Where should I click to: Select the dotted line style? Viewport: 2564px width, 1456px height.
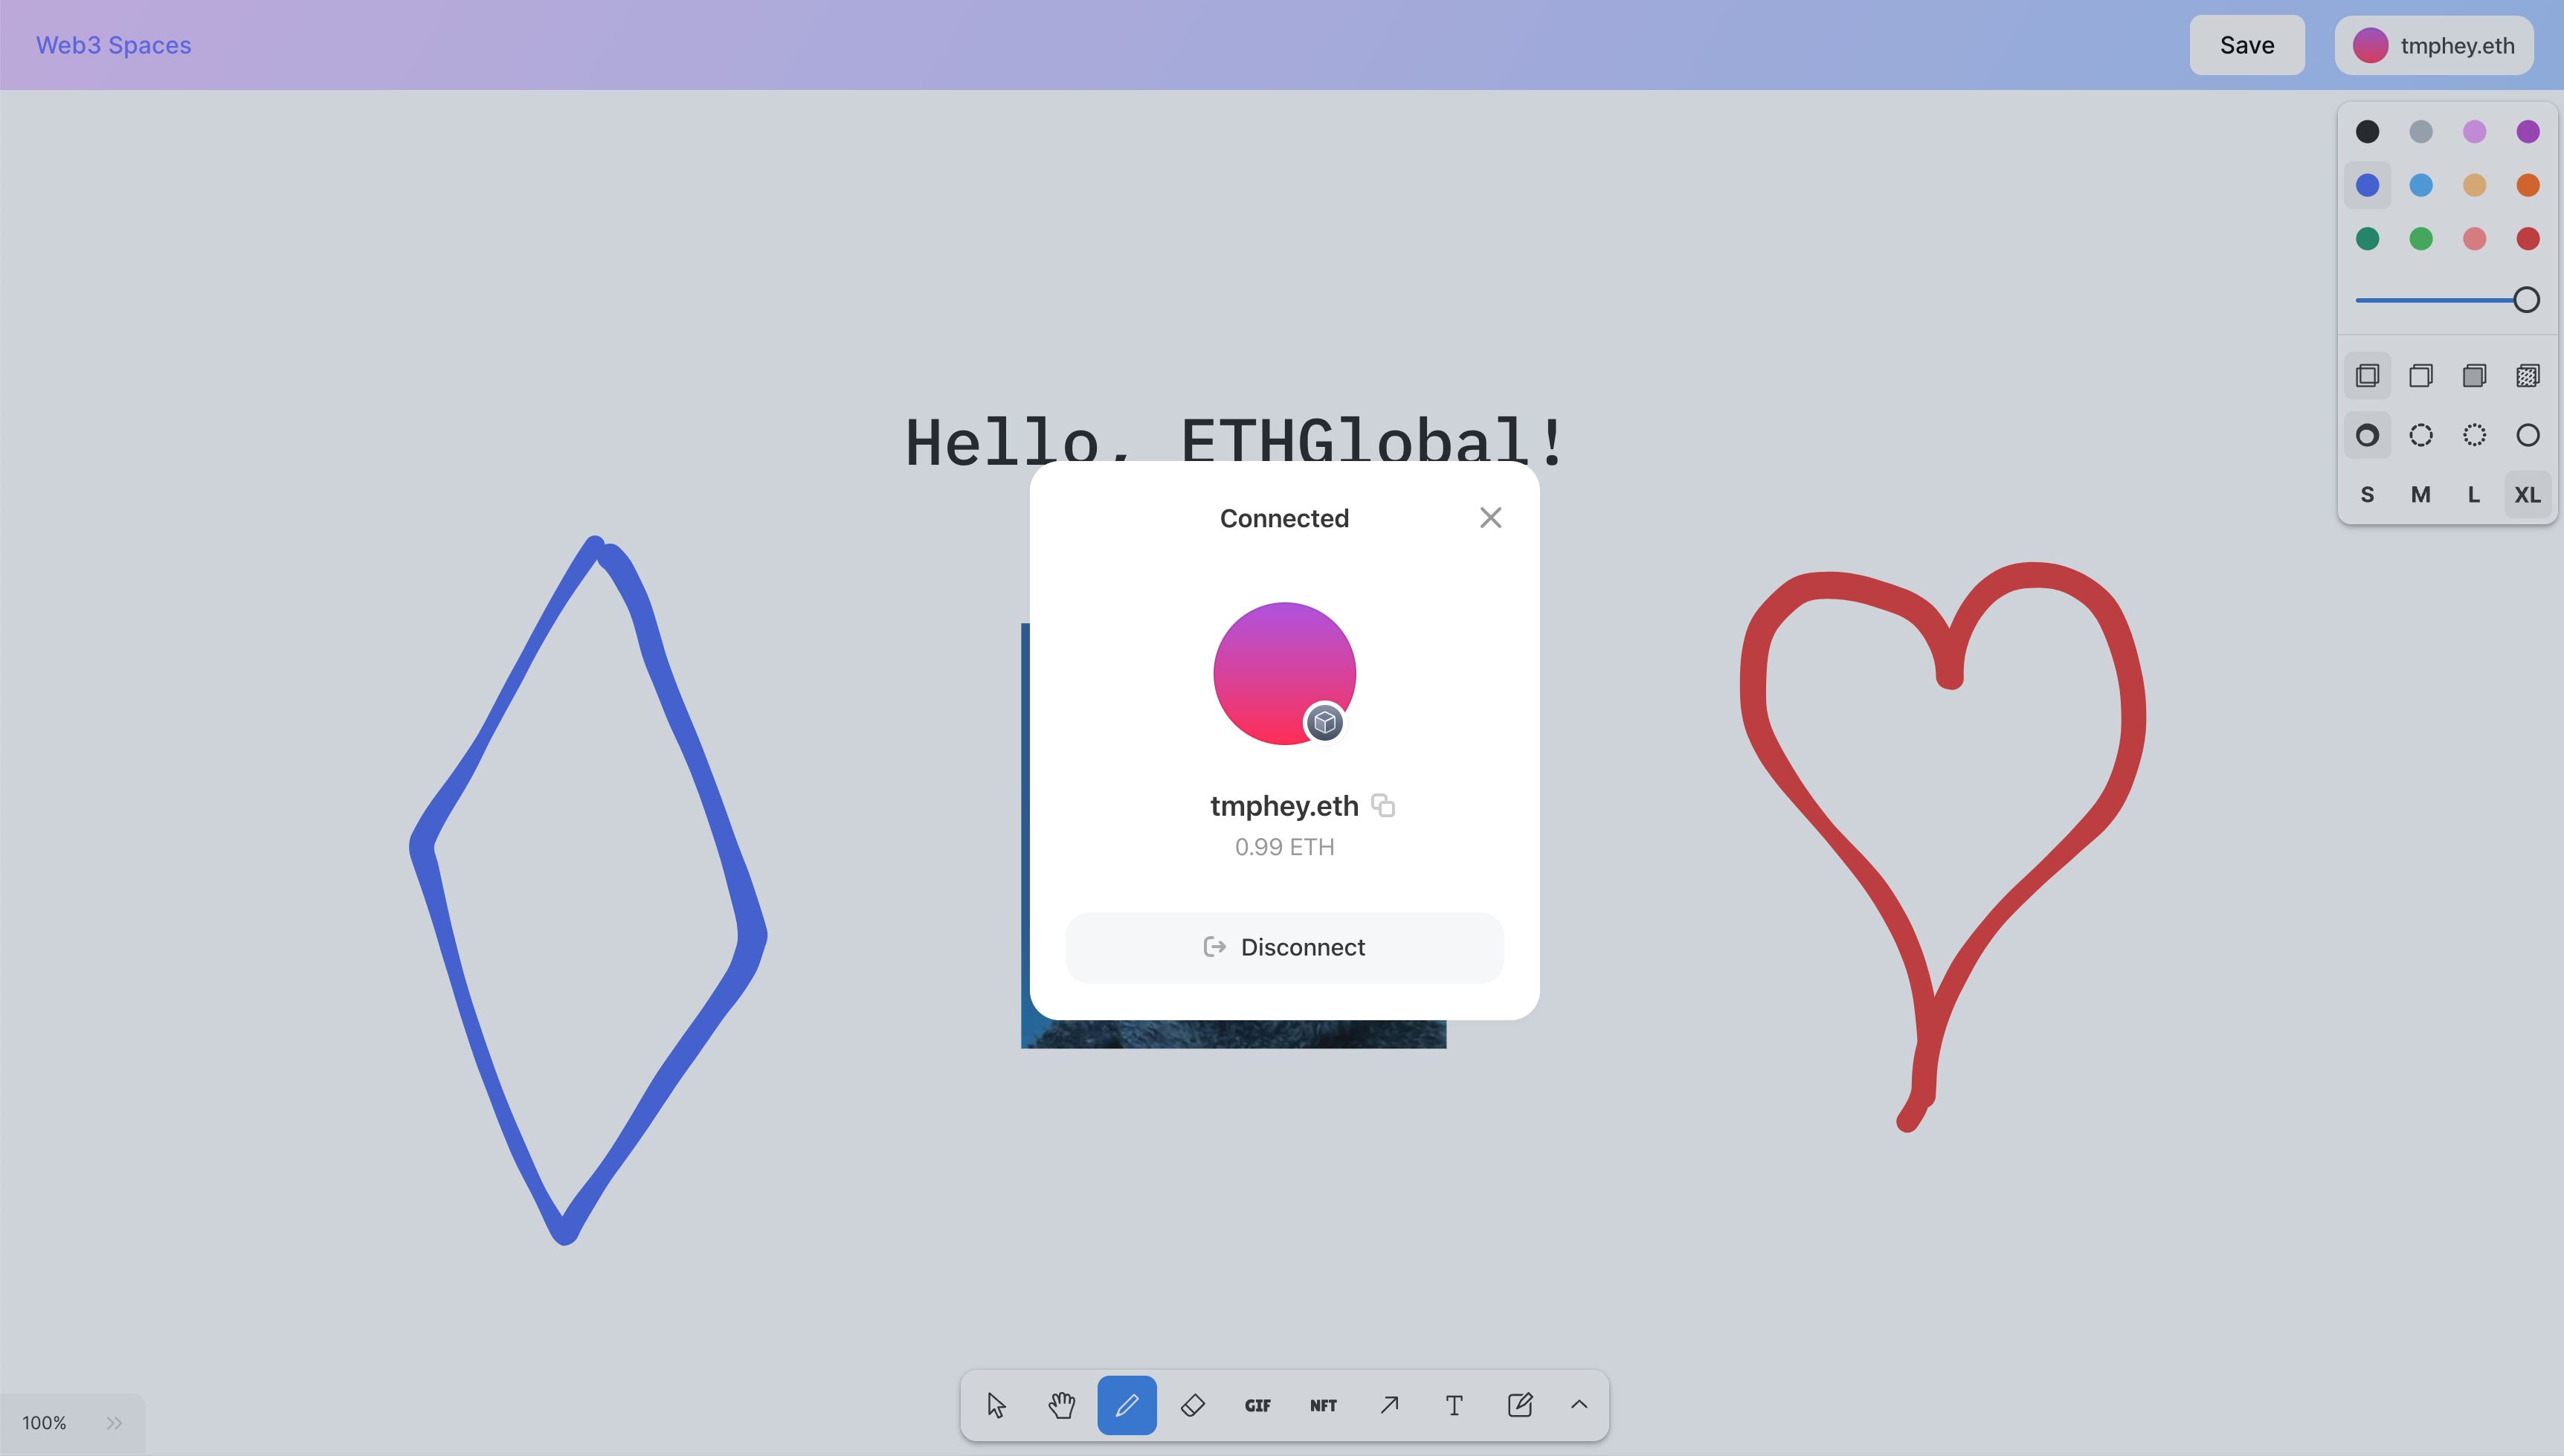pyautogui.click(x=2474, y=435)
